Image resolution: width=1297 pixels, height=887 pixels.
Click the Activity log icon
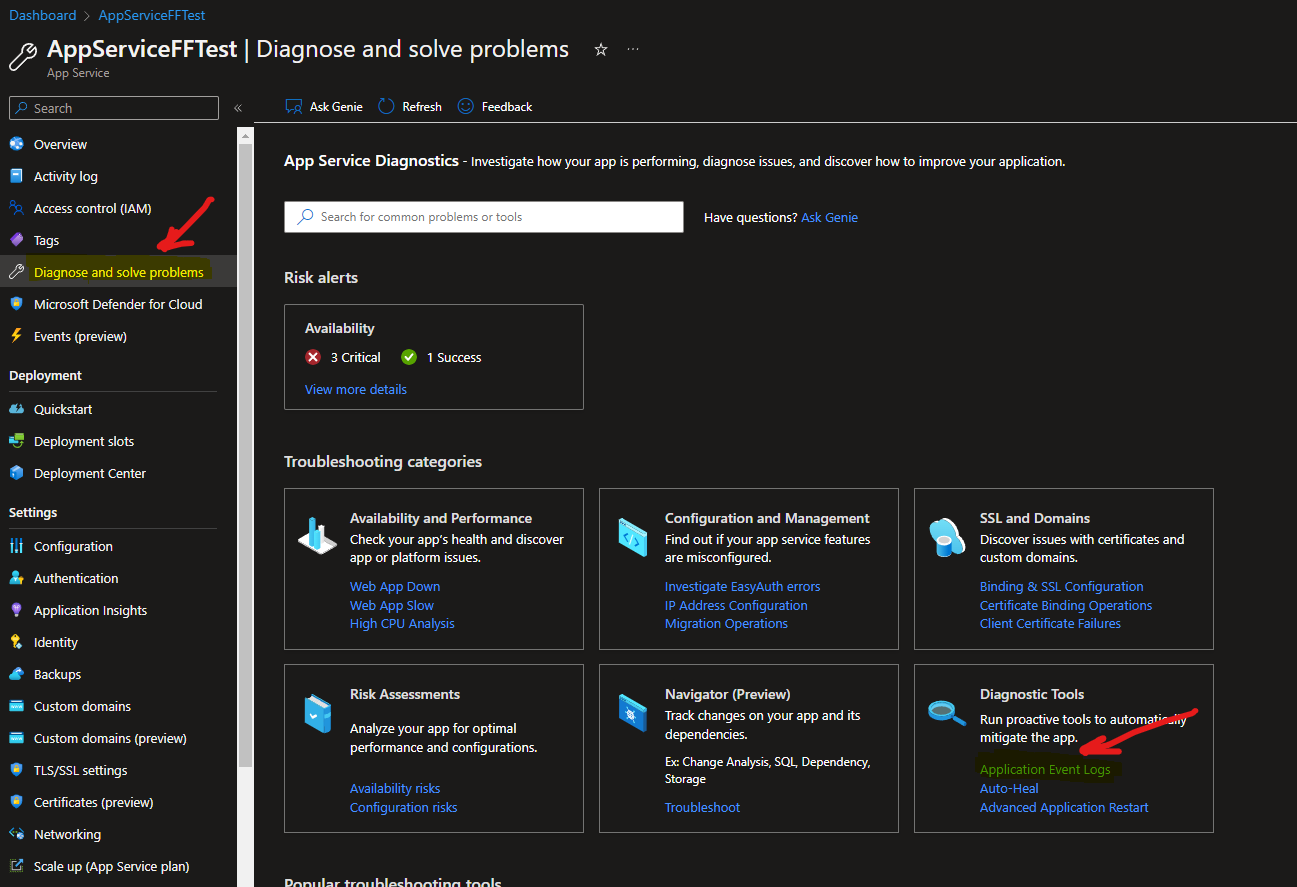[x=16, y=176]
